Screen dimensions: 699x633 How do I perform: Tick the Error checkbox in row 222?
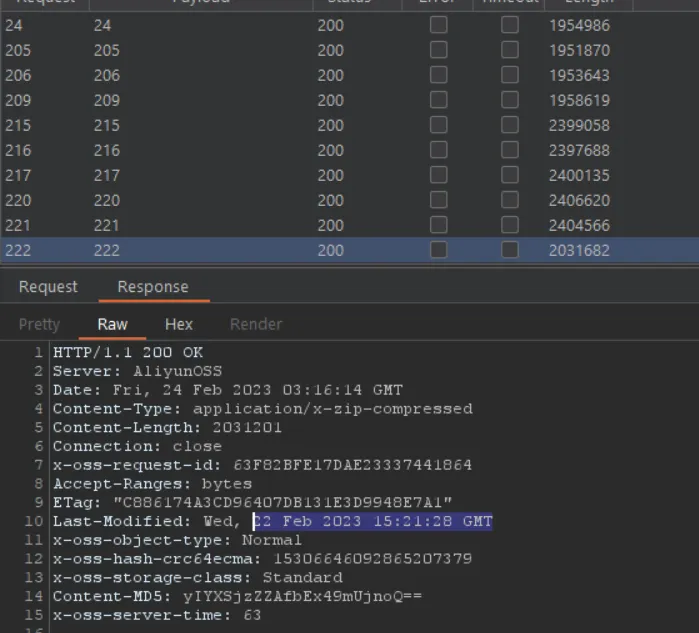click(439, 250)
